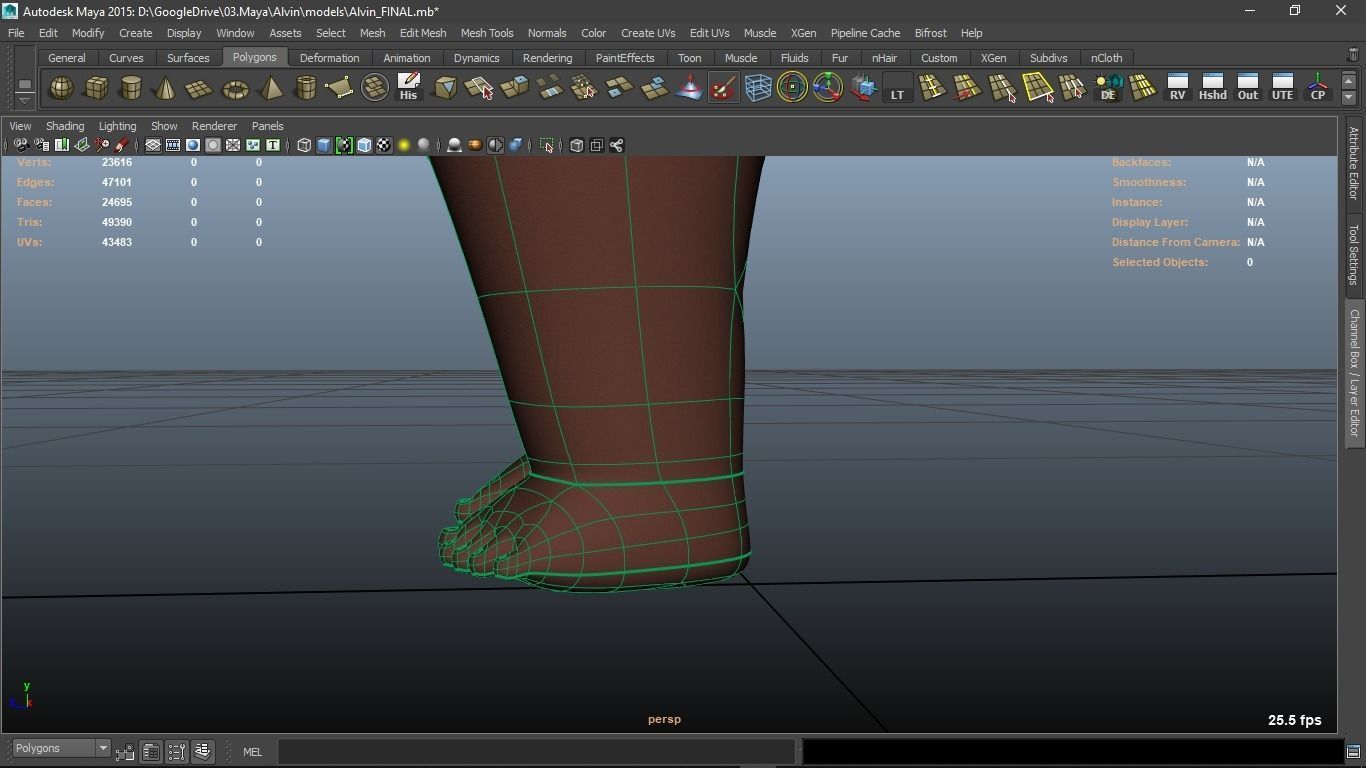
Task: Click the MEL command input field
Action: 536,752
